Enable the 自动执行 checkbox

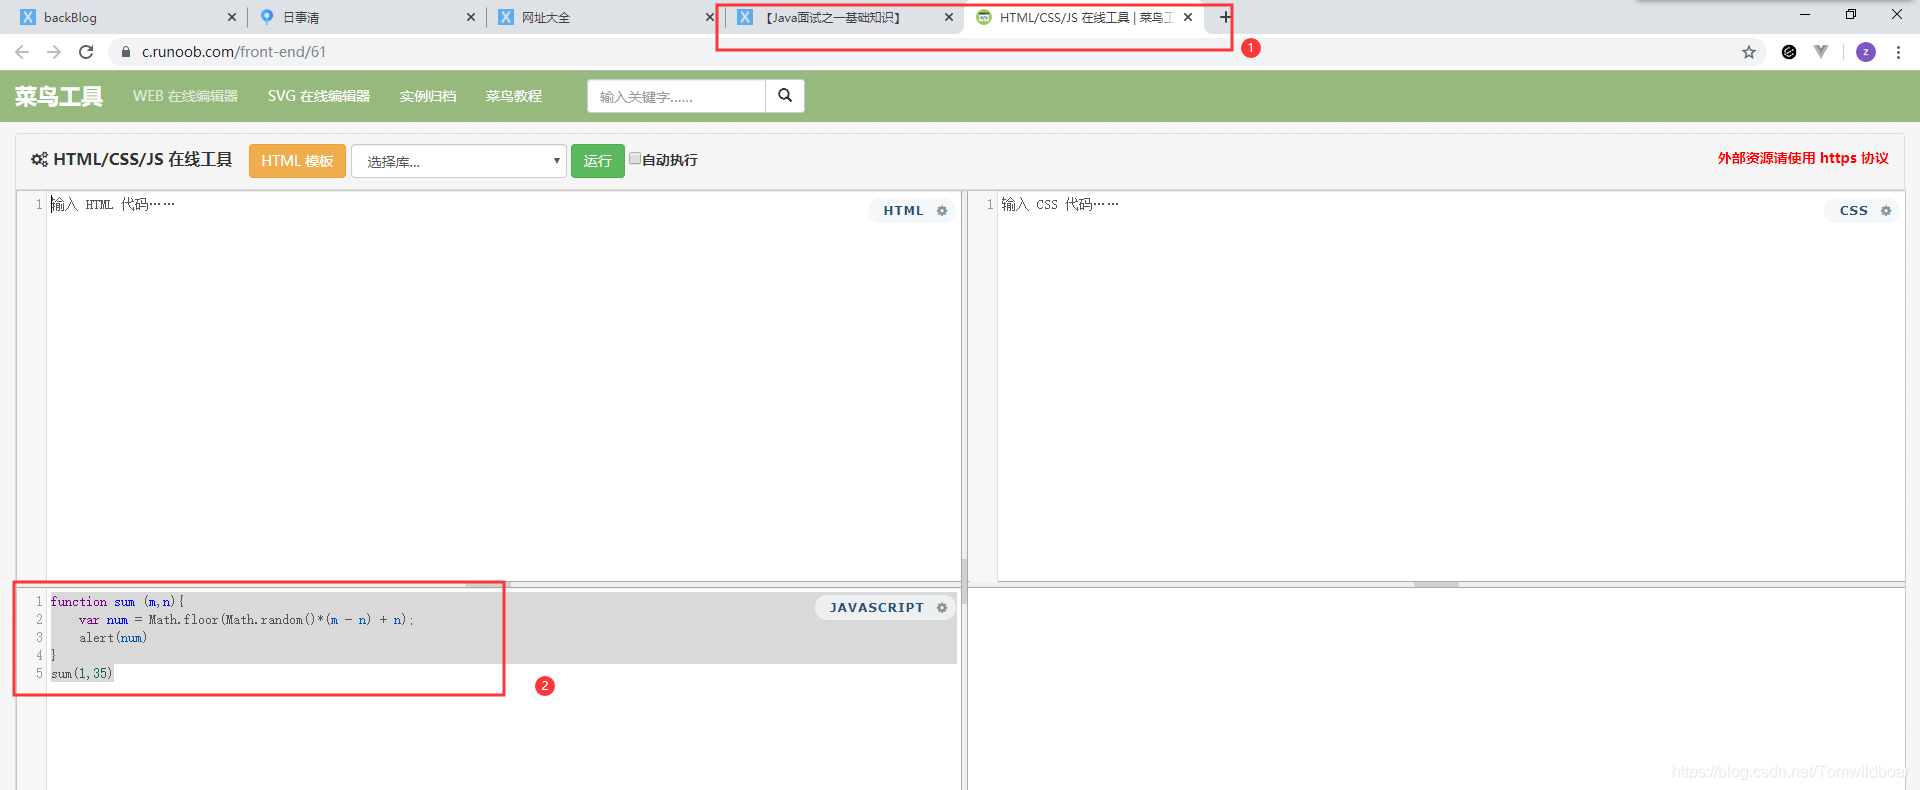[x=635, y=159]
